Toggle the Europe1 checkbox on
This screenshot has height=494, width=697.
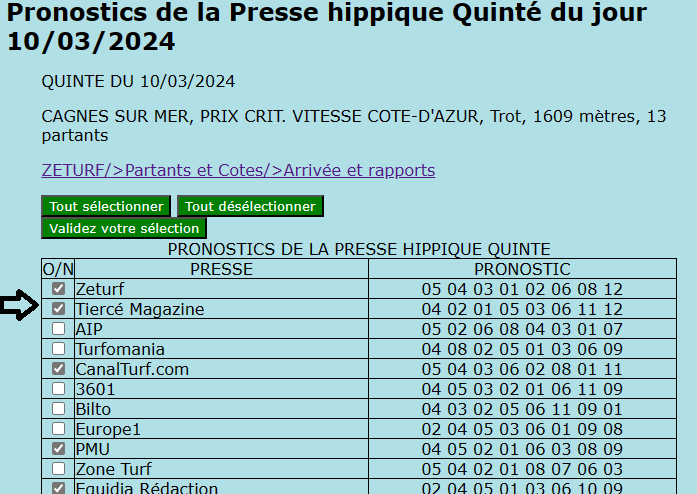click(59, 429)
